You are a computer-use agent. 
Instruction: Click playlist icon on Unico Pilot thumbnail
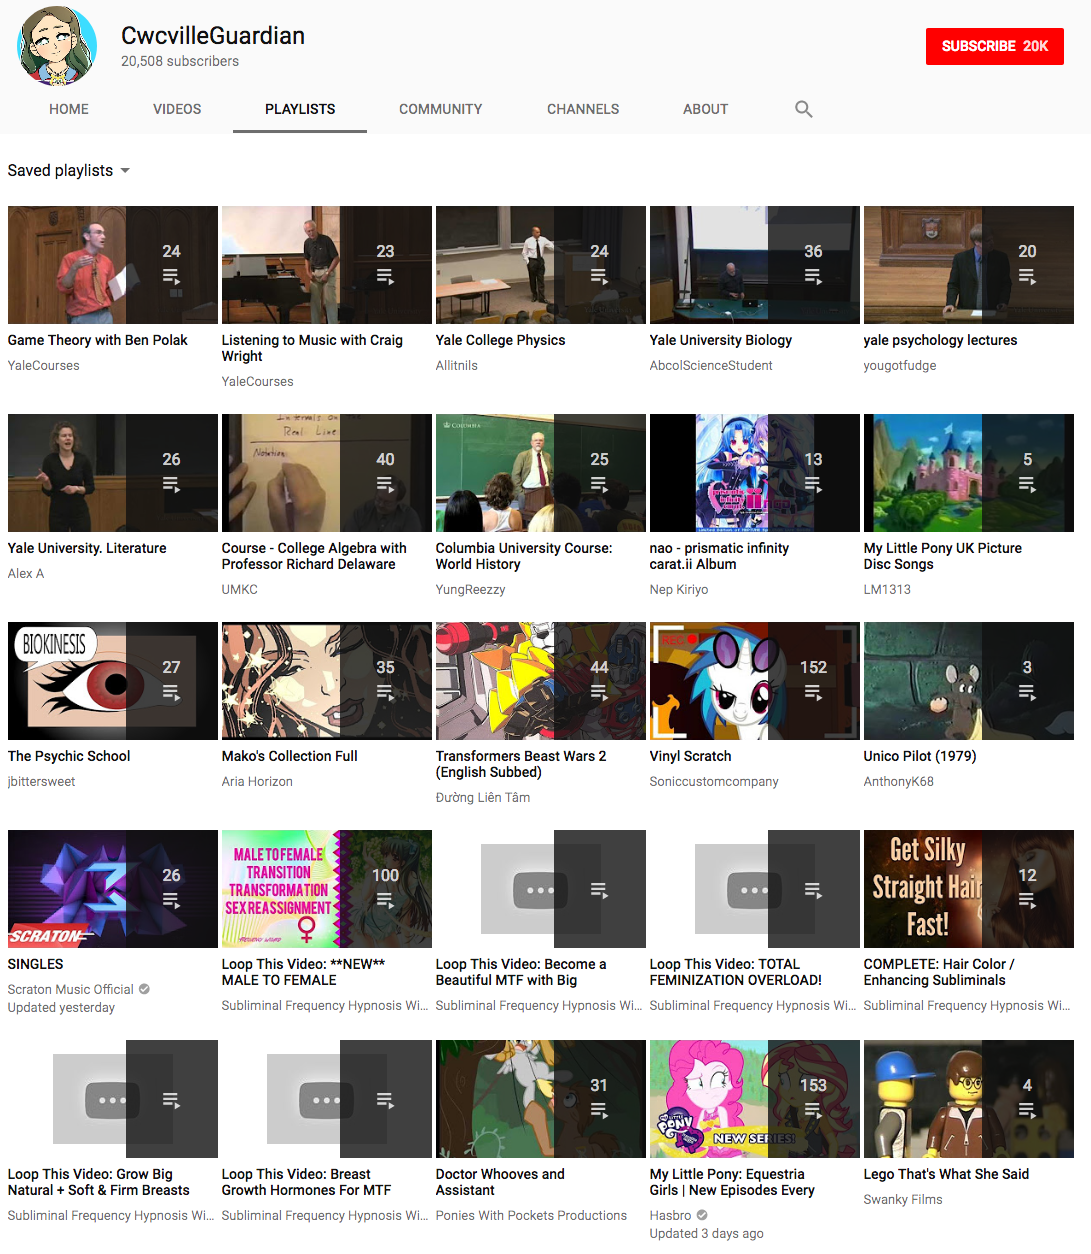coord(1027,693)
